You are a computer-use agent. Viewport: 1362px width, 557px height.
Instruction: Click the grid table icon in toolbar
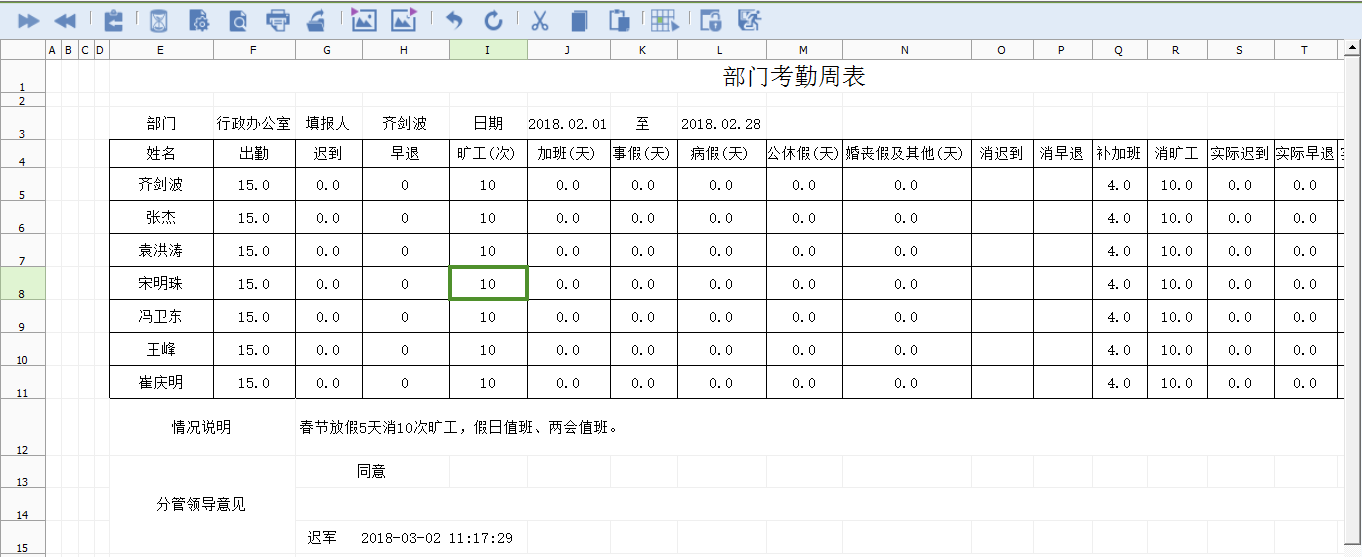coord(663,20)
